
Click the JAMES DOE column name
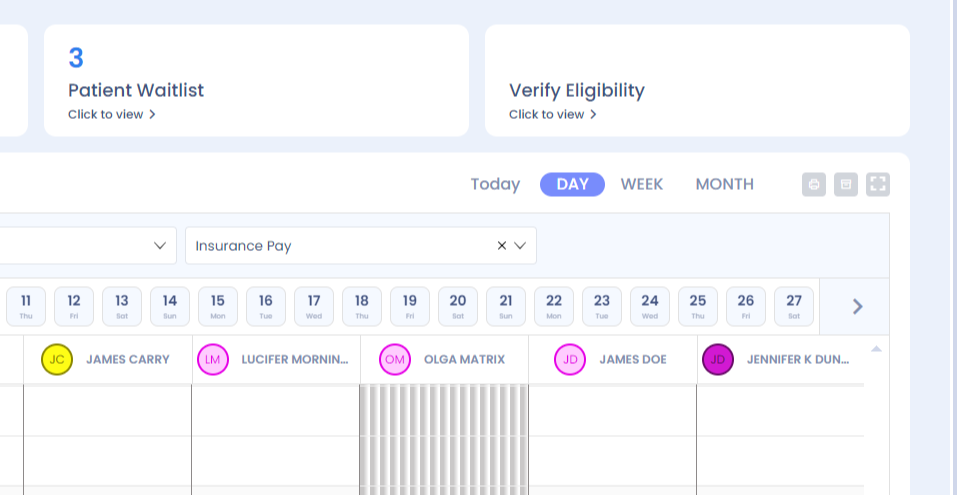point(633,360)
